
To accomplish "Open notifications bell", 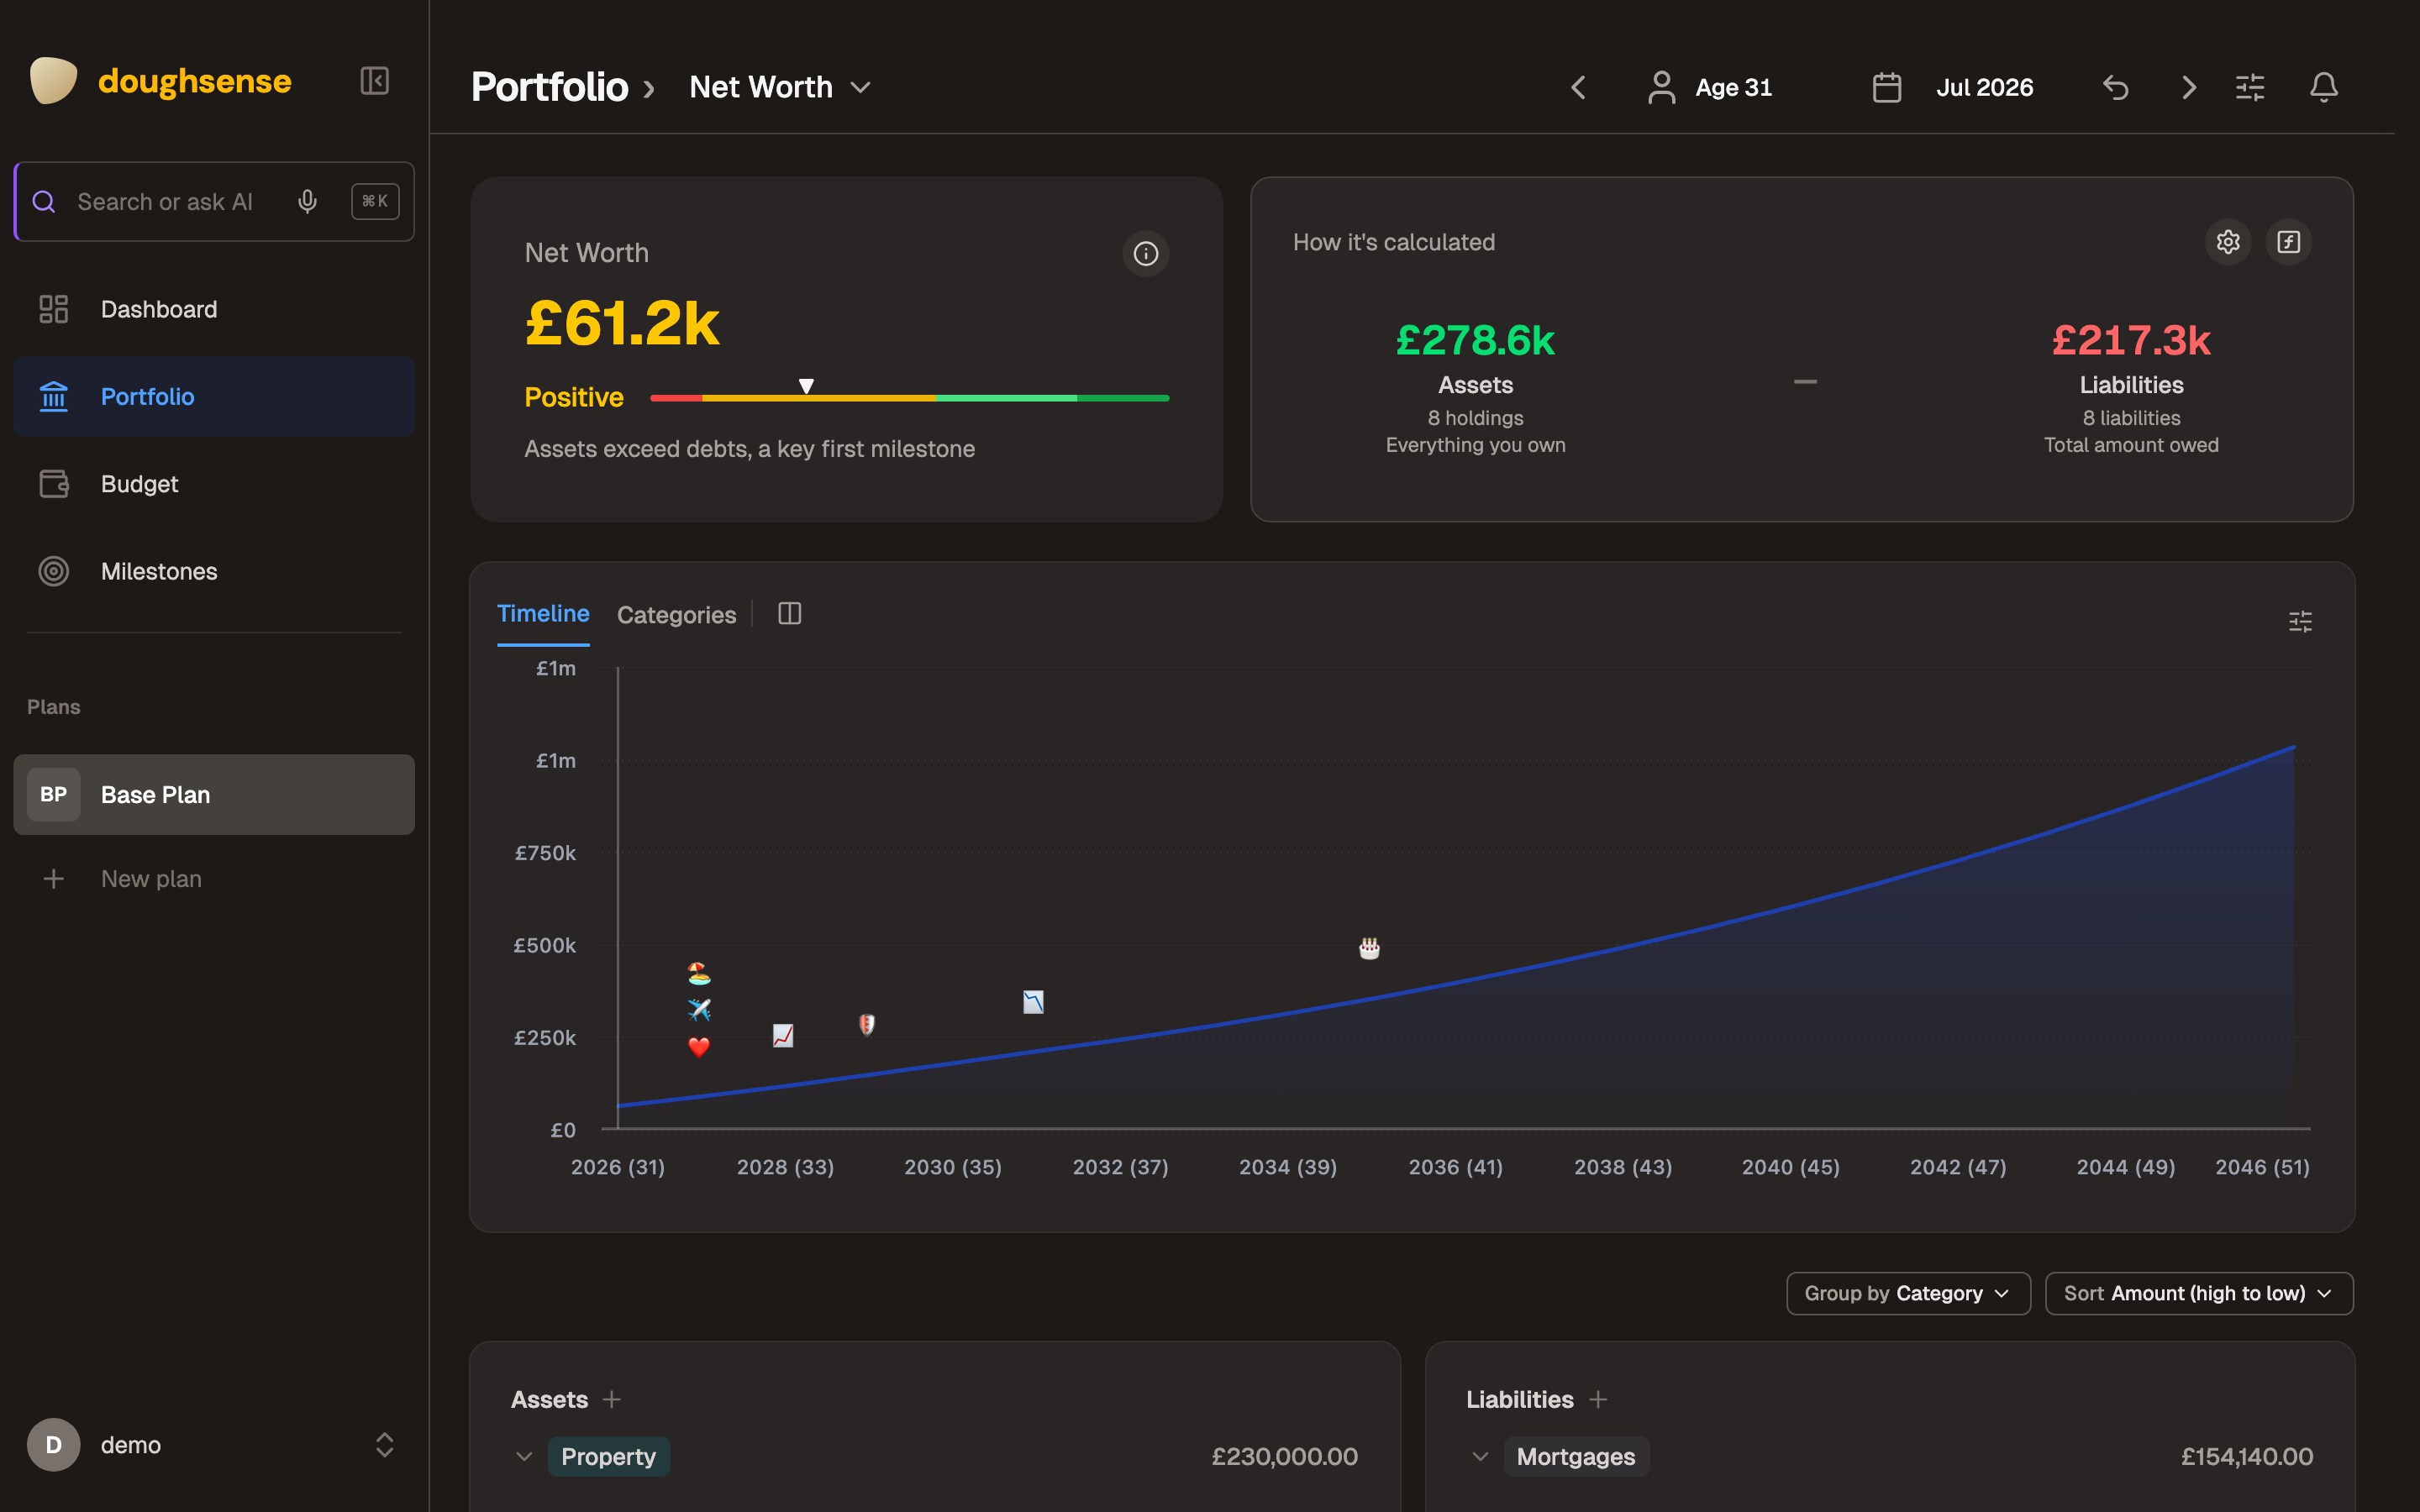I will coord(2323,87).
